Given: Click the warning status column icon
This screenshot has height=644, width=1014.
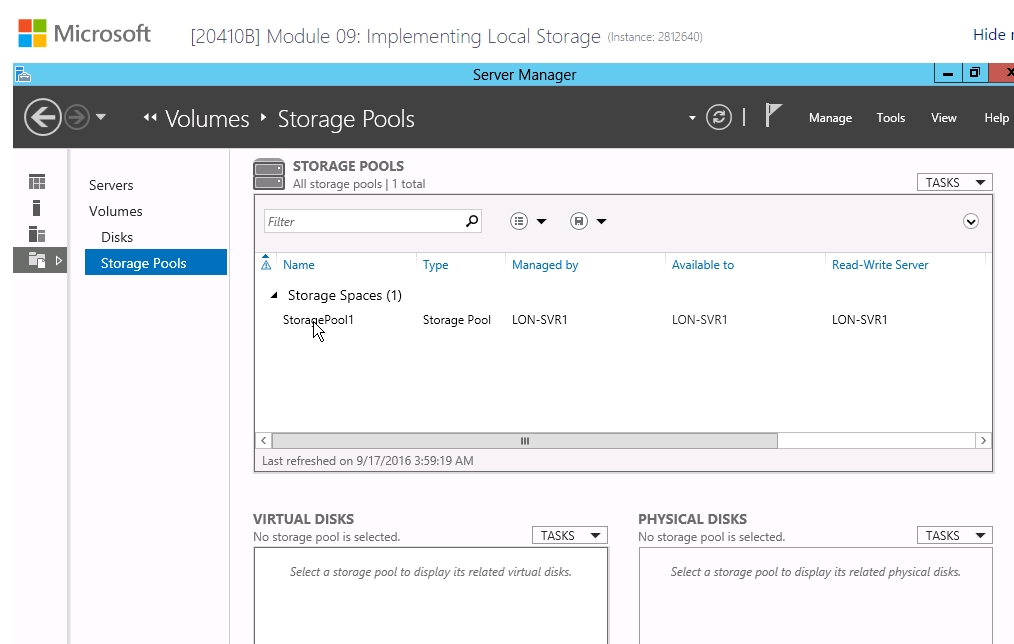Looking at the screenshot, I should pyautogui.click(x=266, y=263).
